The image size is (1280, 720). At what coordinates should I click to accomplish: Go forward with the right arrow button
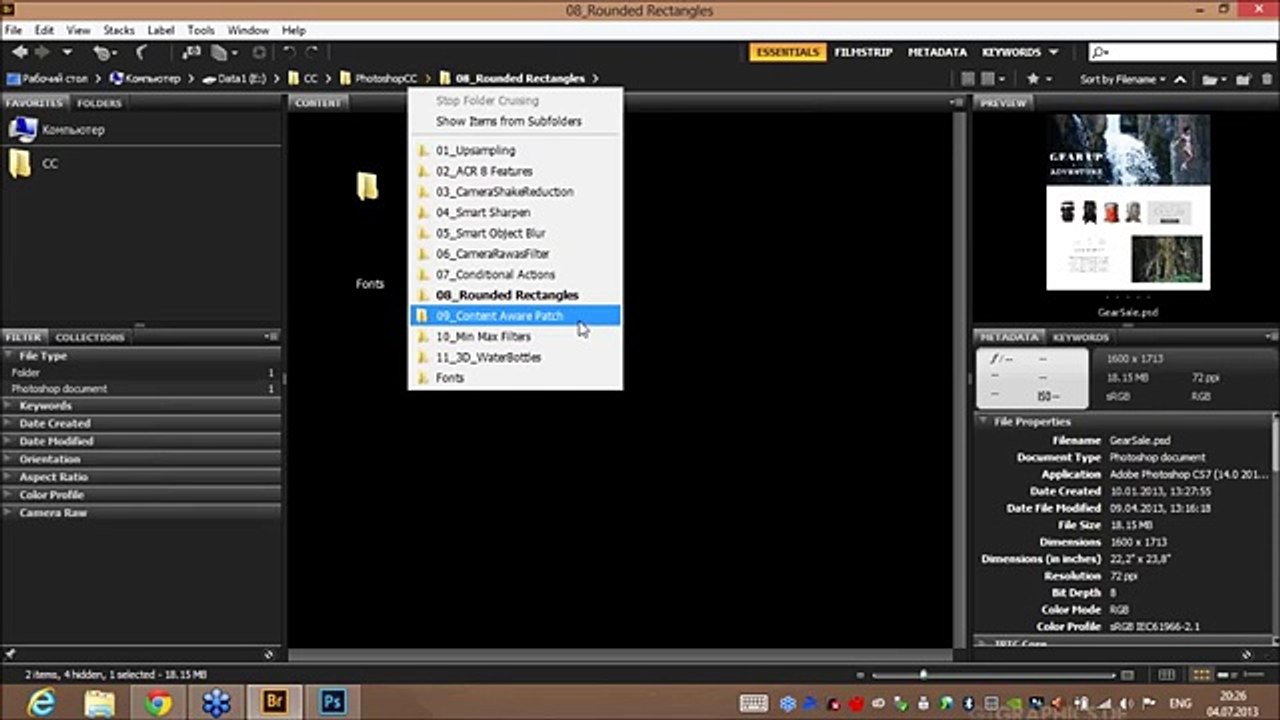[x=43, y=52]
